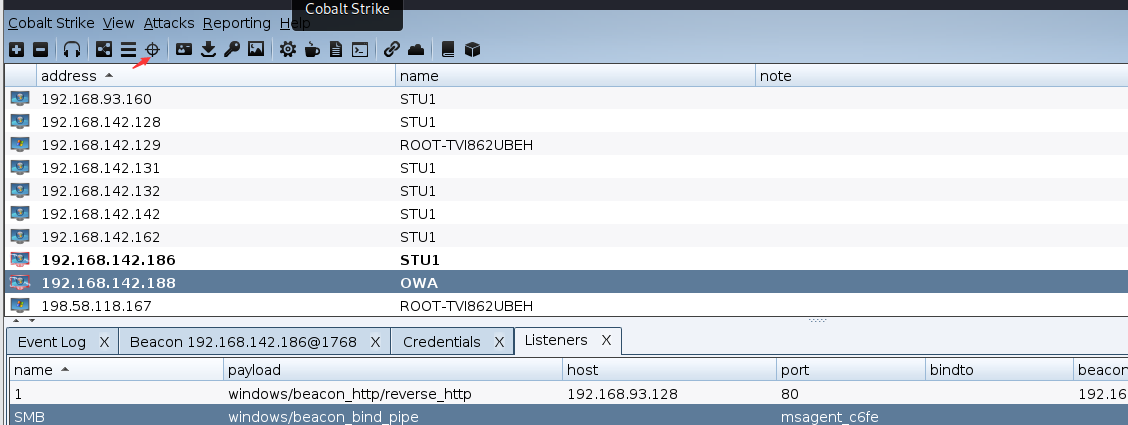The height and width of the screenshot is (425, 1128).
Task: Click the host icon beside 192.168.142.129
Action: (20, 145)
